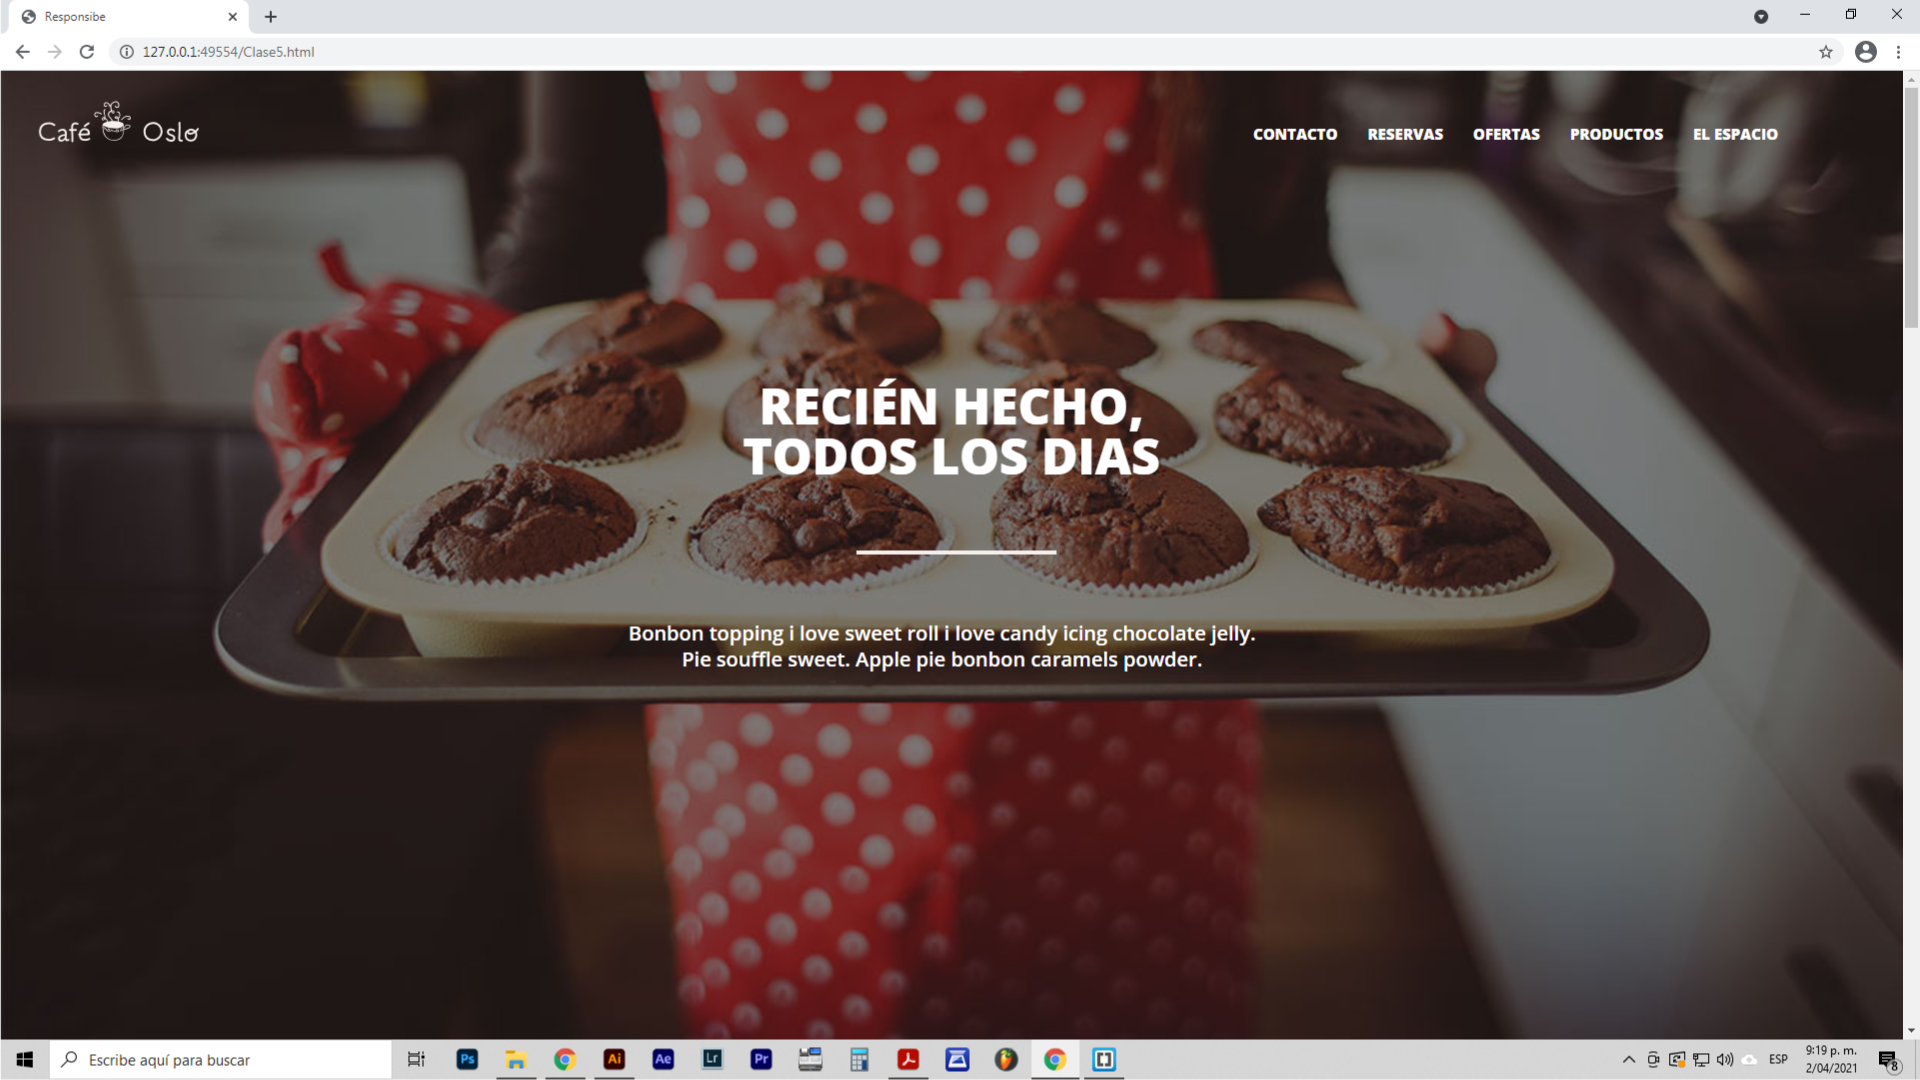Screen dimensions: 1920x1080
Task: Open File Explorer from the taskbar
Action: (x=516, y=1059)
